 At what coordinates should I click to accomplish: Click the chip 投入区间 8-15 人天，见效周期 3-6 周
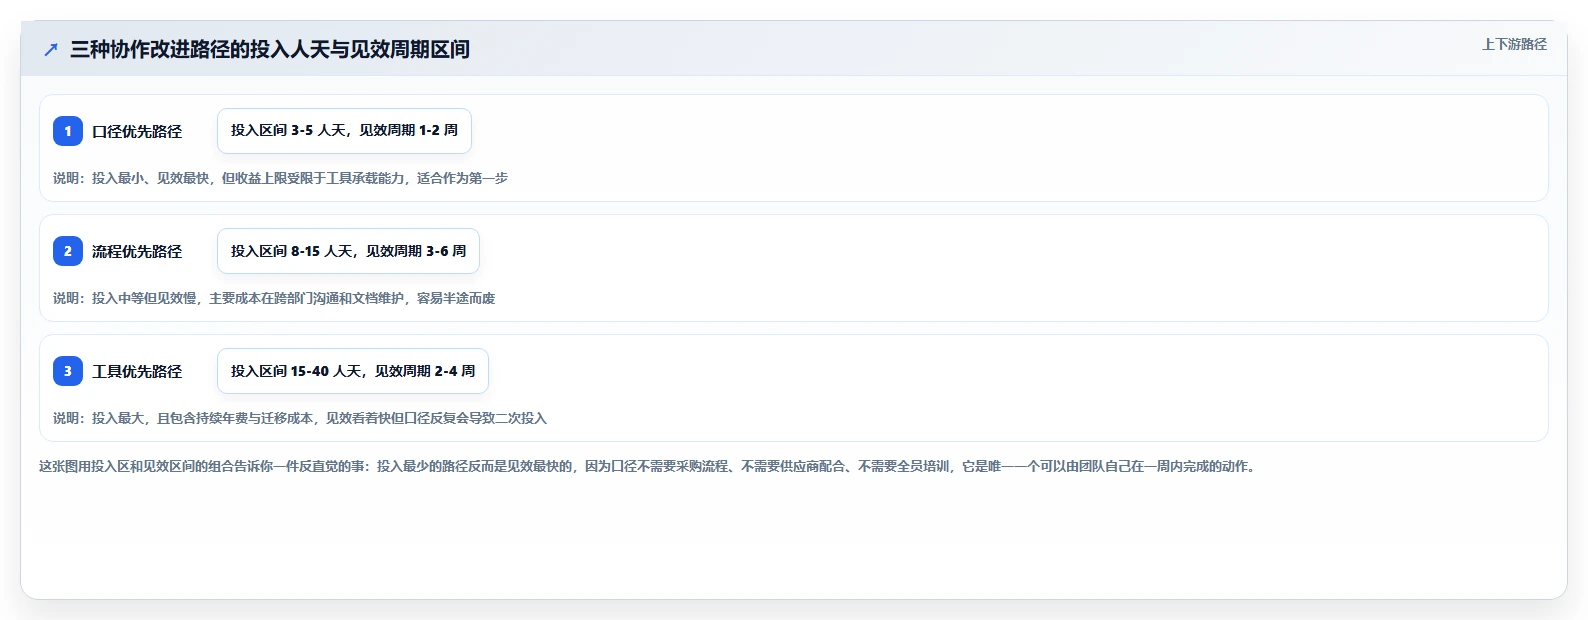(348, 251)
